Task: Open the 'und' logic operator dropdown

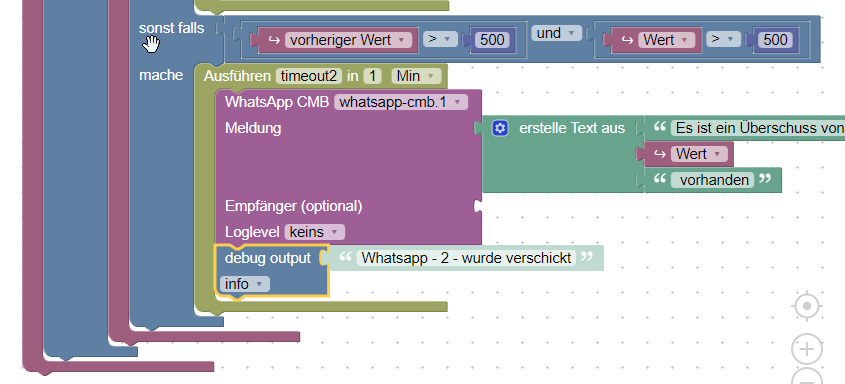Action: coord(557,33)
